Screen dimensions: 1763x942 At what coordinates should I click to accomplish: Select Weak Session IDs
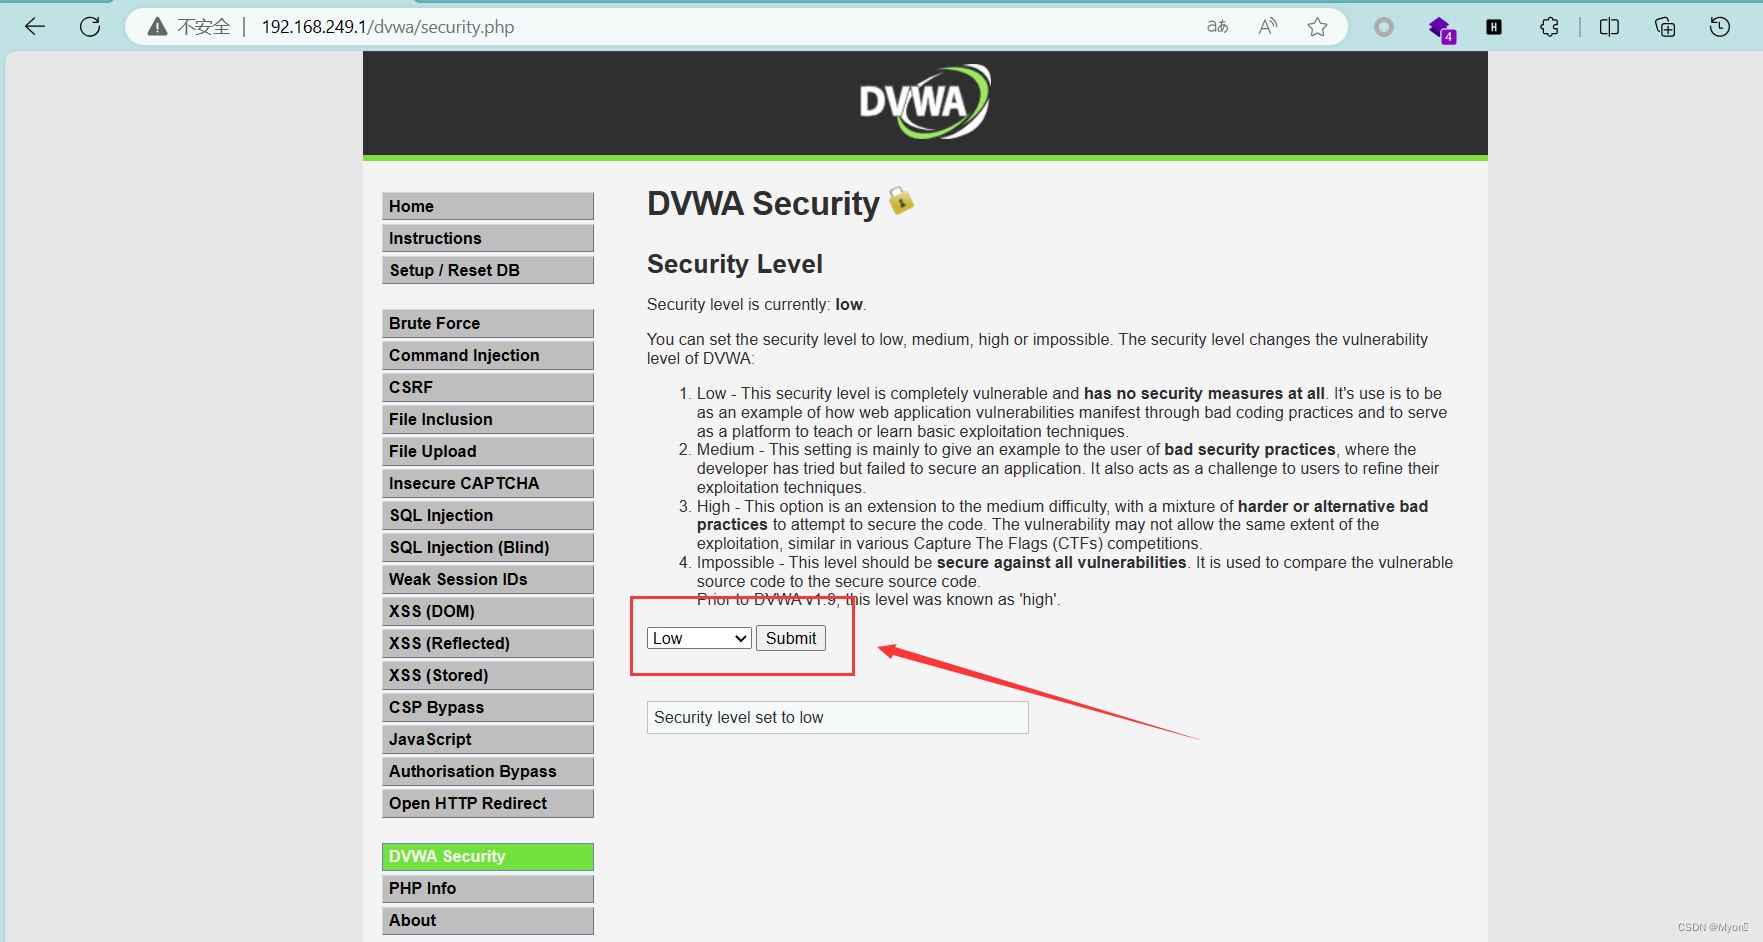(x=488, y=579)
